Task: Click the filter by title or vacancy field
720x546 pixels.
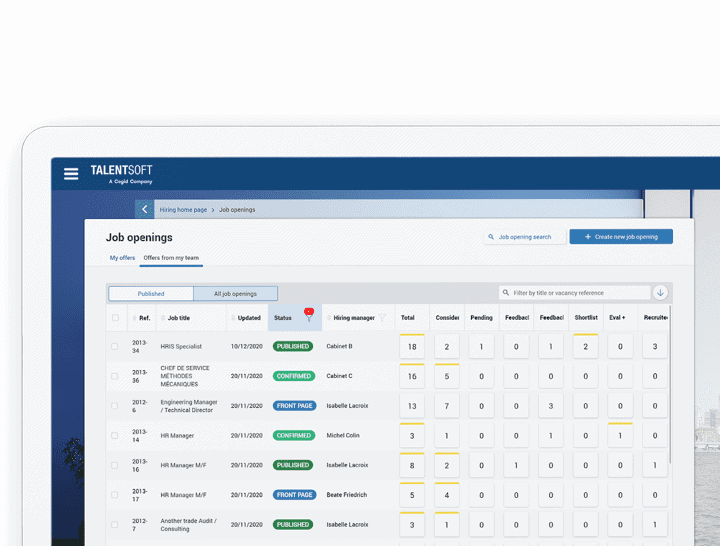Action: (x=580, y=293)
